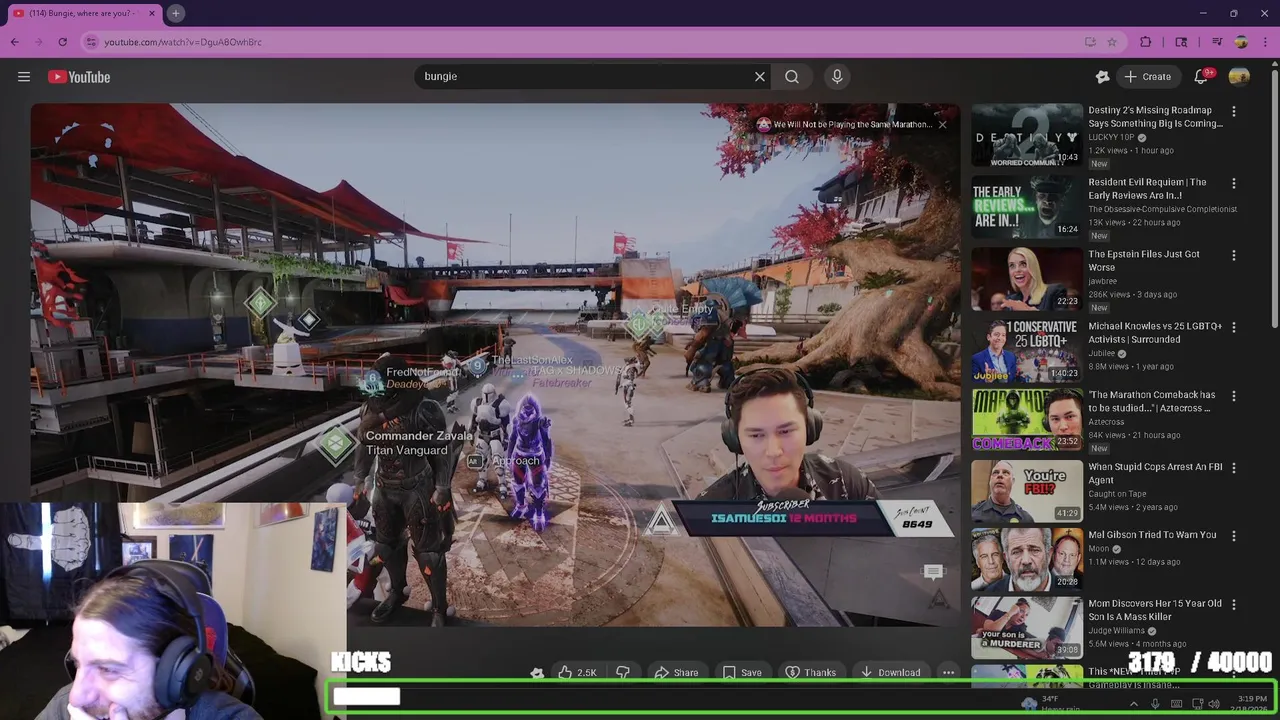The width and height of the screenshot is (1280, 720).
Task: View site information icon in address bar
Action: (92, 42)
